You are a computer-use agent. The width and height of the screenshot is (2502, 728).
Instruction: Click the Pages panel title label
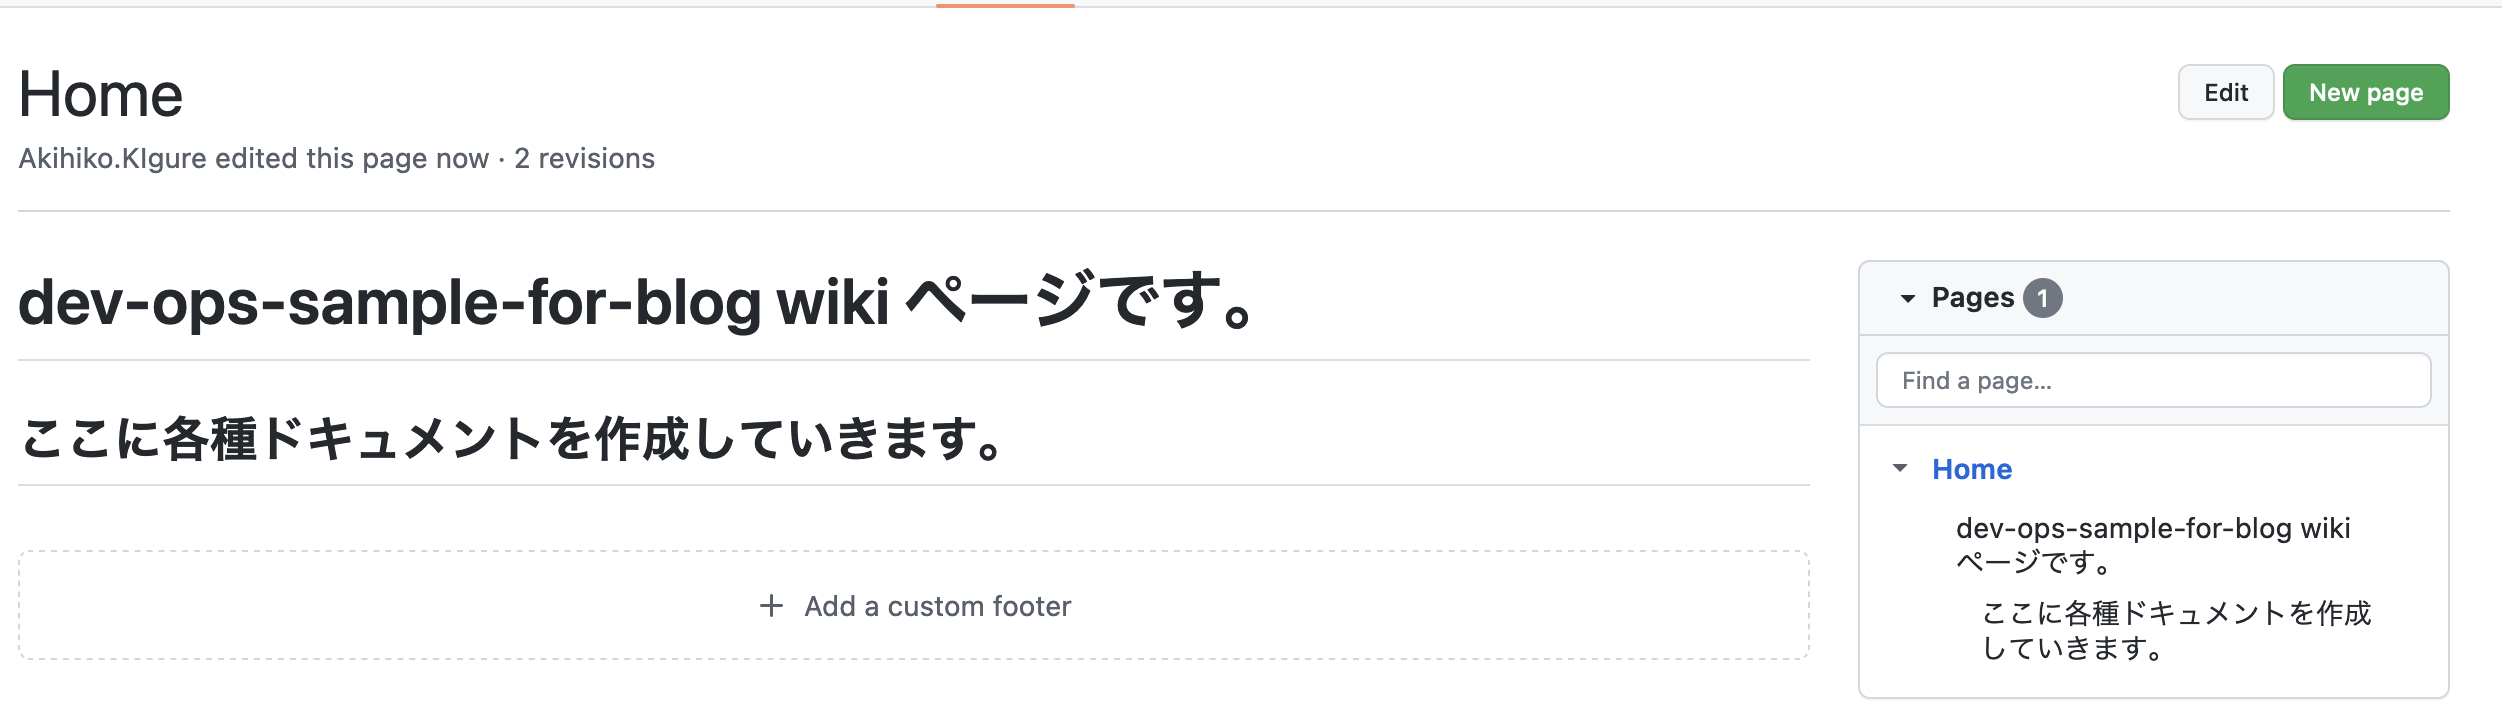pyautogui.click(x=1972, y=298)
